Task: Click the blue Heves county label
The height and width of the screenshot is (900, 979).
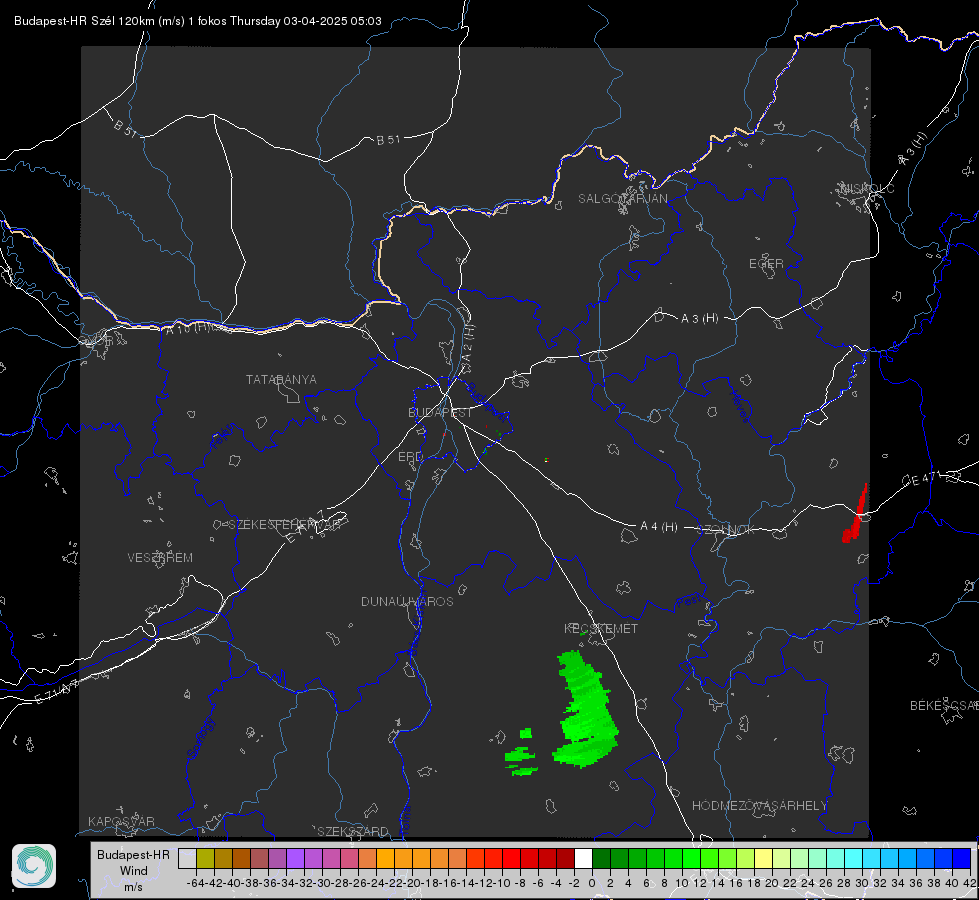Action: [x=739, y=407]
